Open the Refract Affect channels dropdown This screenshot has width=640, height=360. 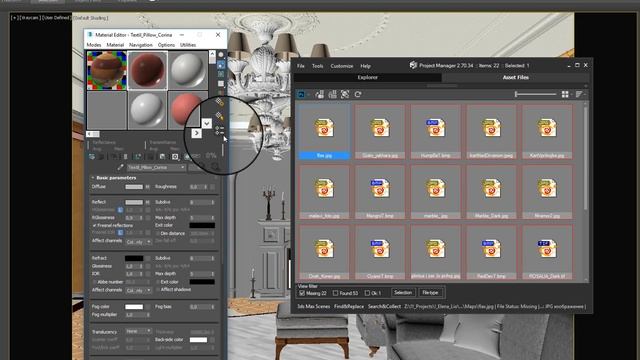(138, 290)
